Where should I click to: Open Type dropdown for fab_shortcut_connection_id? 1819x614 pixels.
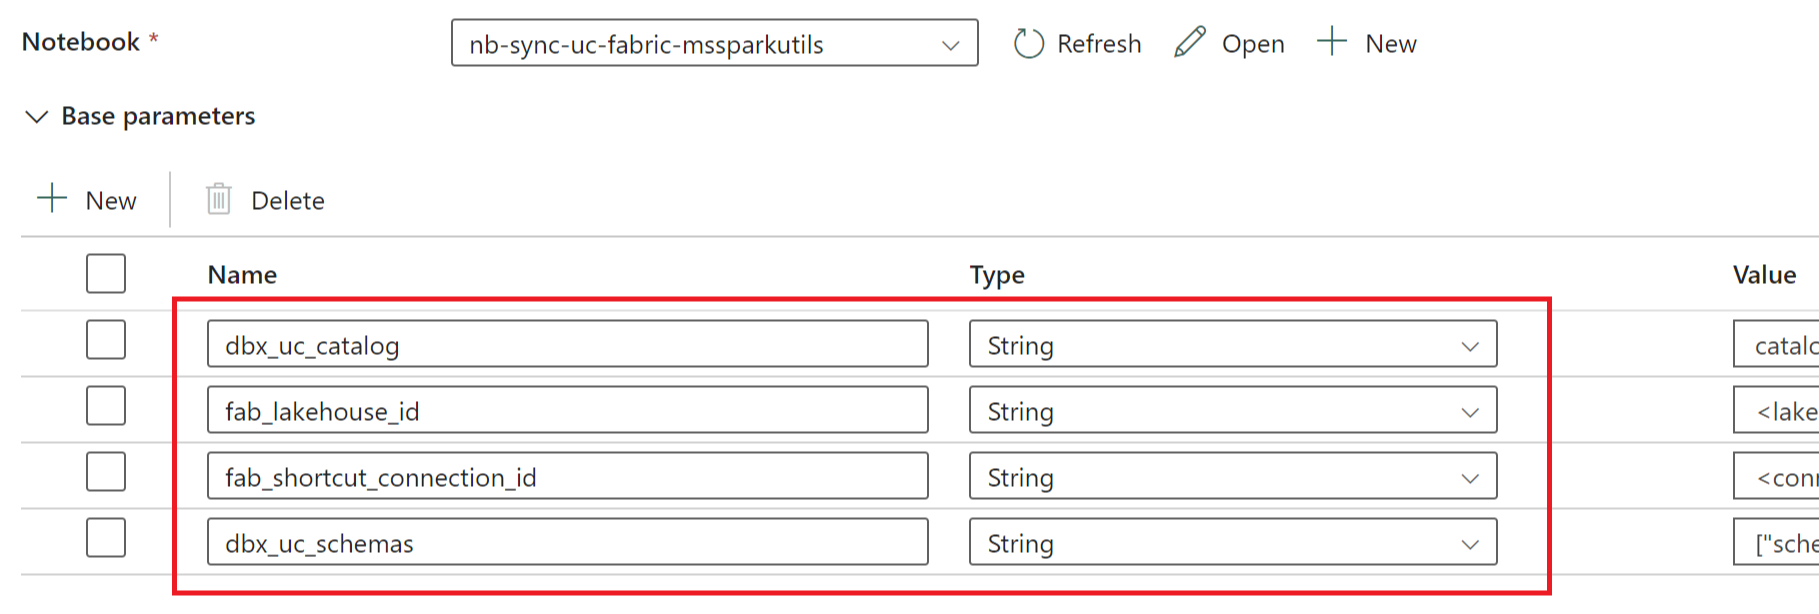click(1232, 477)
